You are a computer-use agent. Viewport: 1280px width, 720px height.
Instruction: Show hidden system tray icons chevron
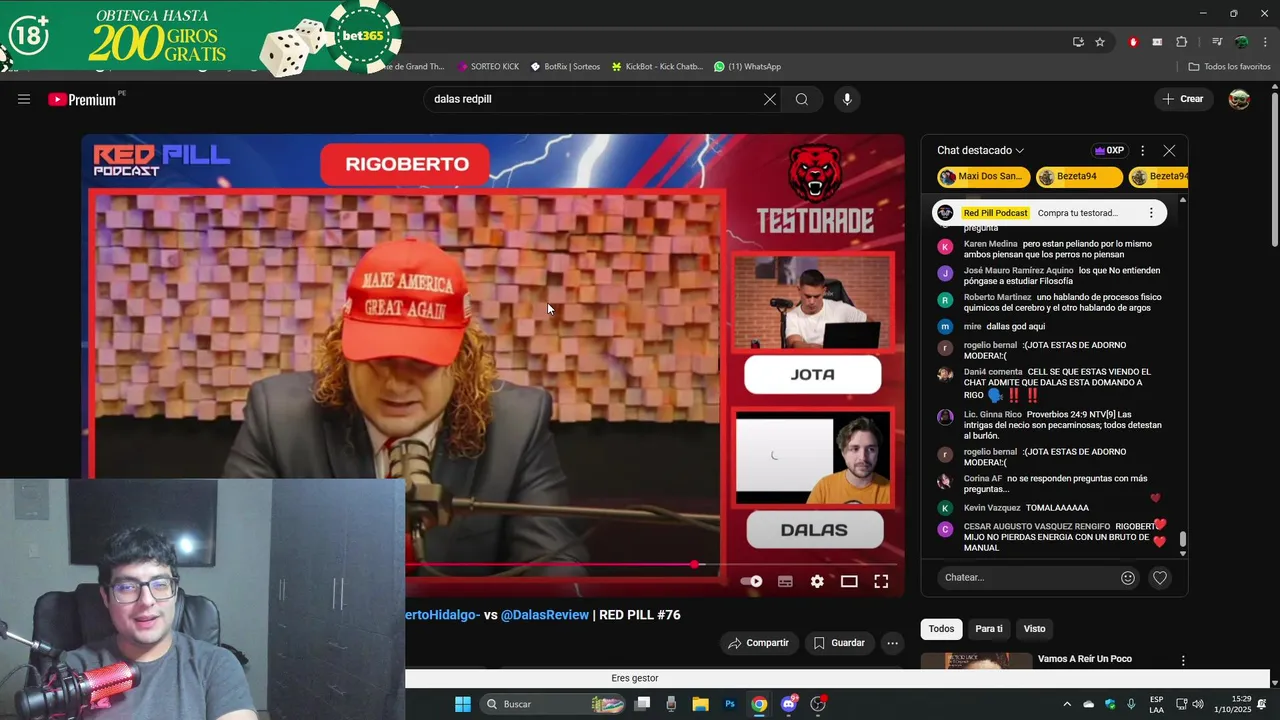click(x=1067, y=704)
